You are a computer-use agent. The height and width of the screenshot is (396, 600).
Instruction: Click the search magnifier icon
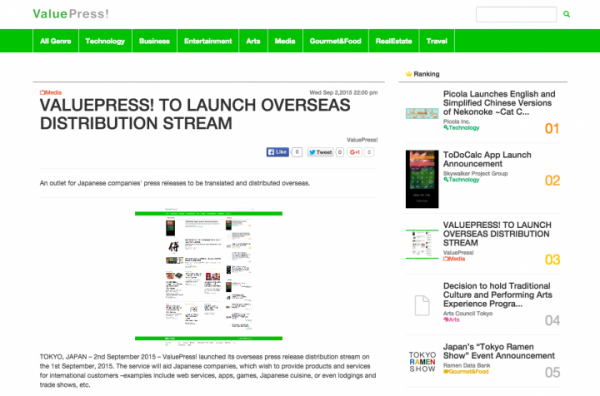point(566,14)
